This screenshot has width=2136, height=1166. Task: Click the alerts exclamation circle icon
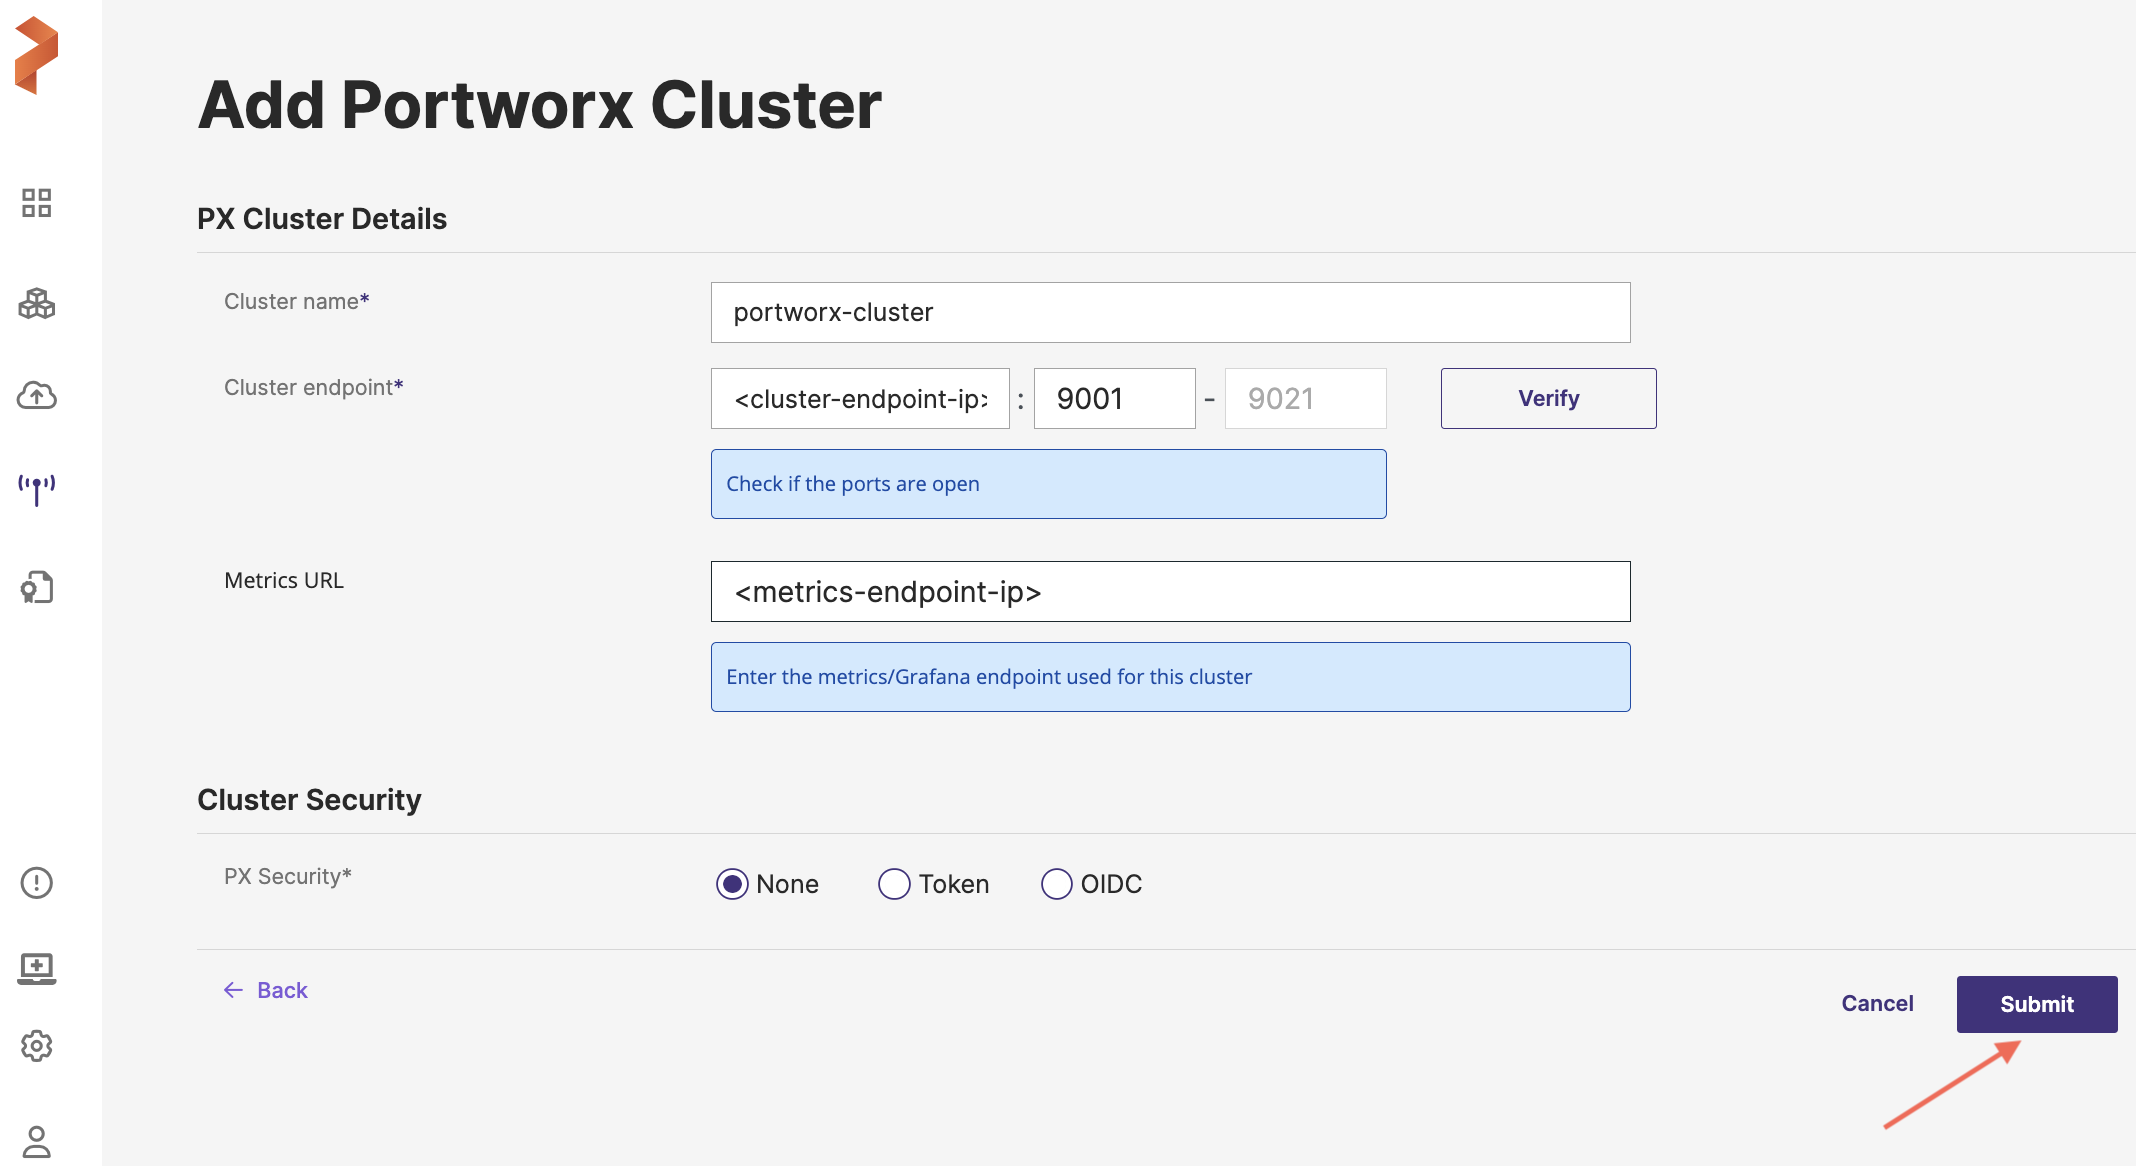[37, 882]
